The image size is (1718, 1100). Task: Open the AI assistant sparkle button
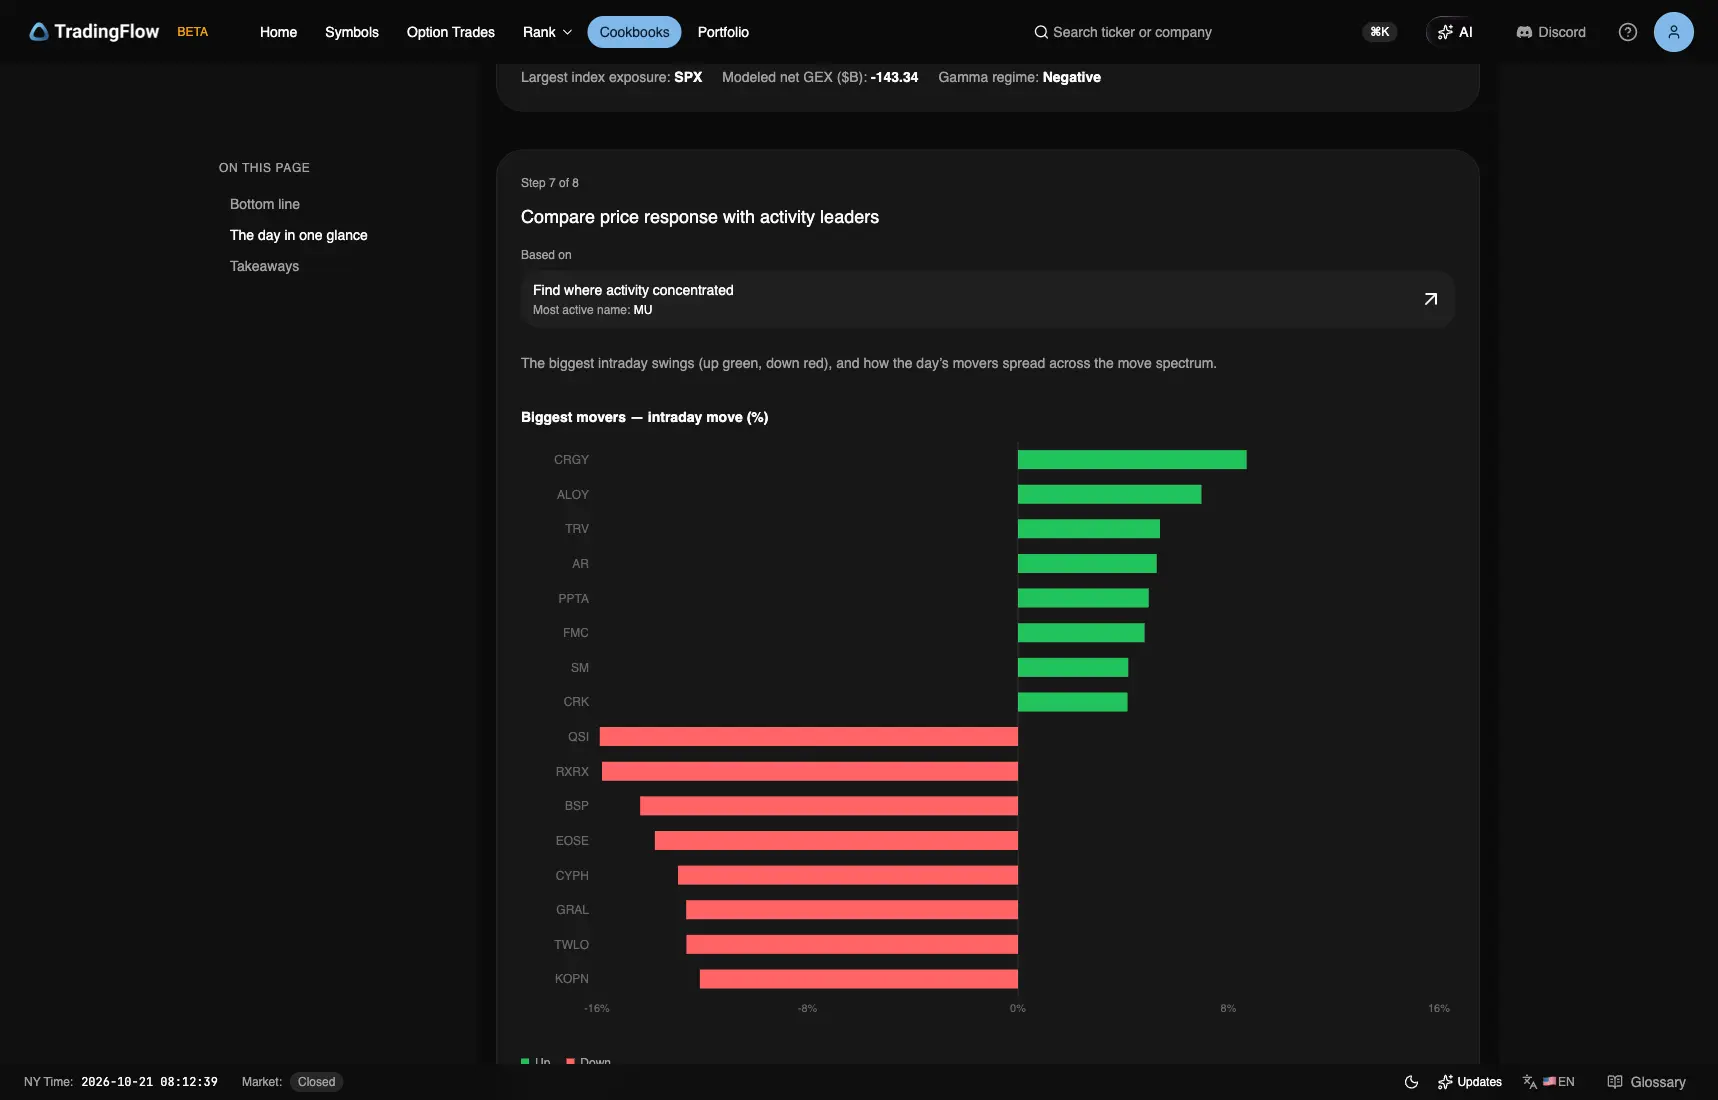[1454, 32]
